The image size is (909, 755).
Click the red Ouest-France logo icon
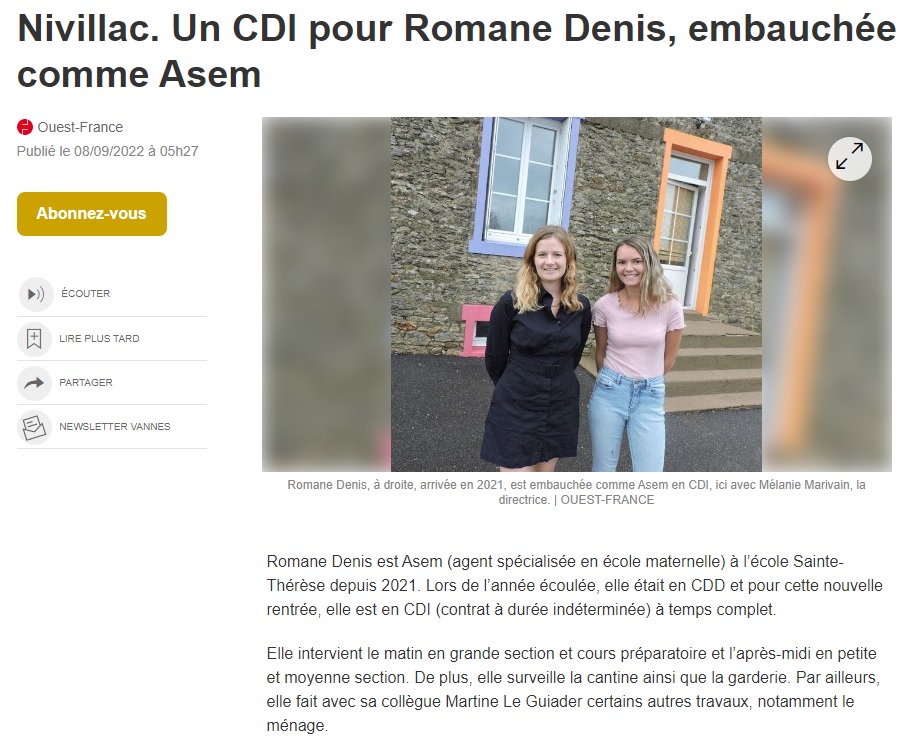tap(25, 126)
